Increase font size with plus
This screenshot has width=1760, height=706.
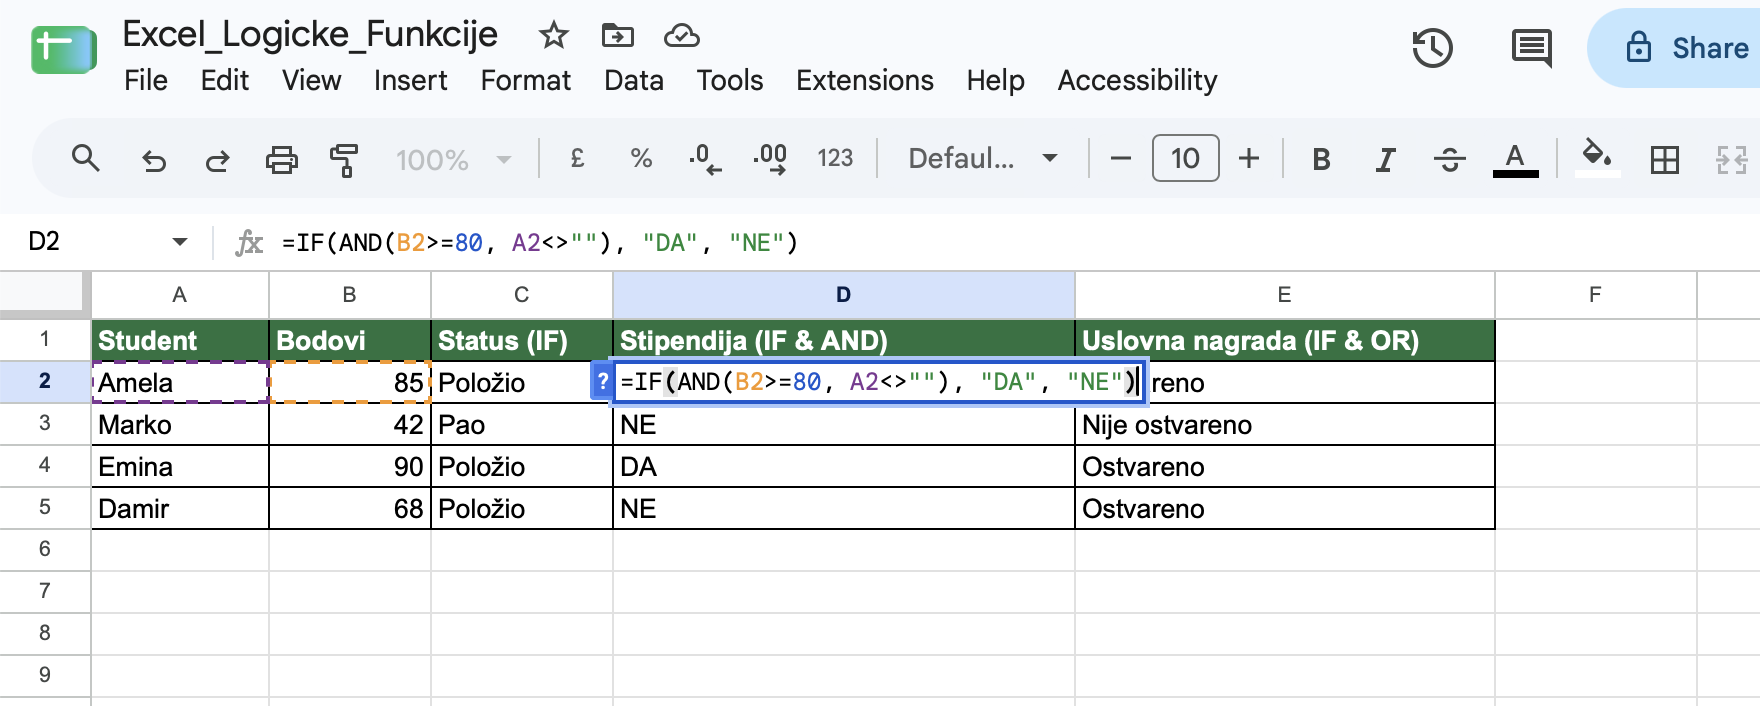pyautogui.click(x=1249, y=158)
